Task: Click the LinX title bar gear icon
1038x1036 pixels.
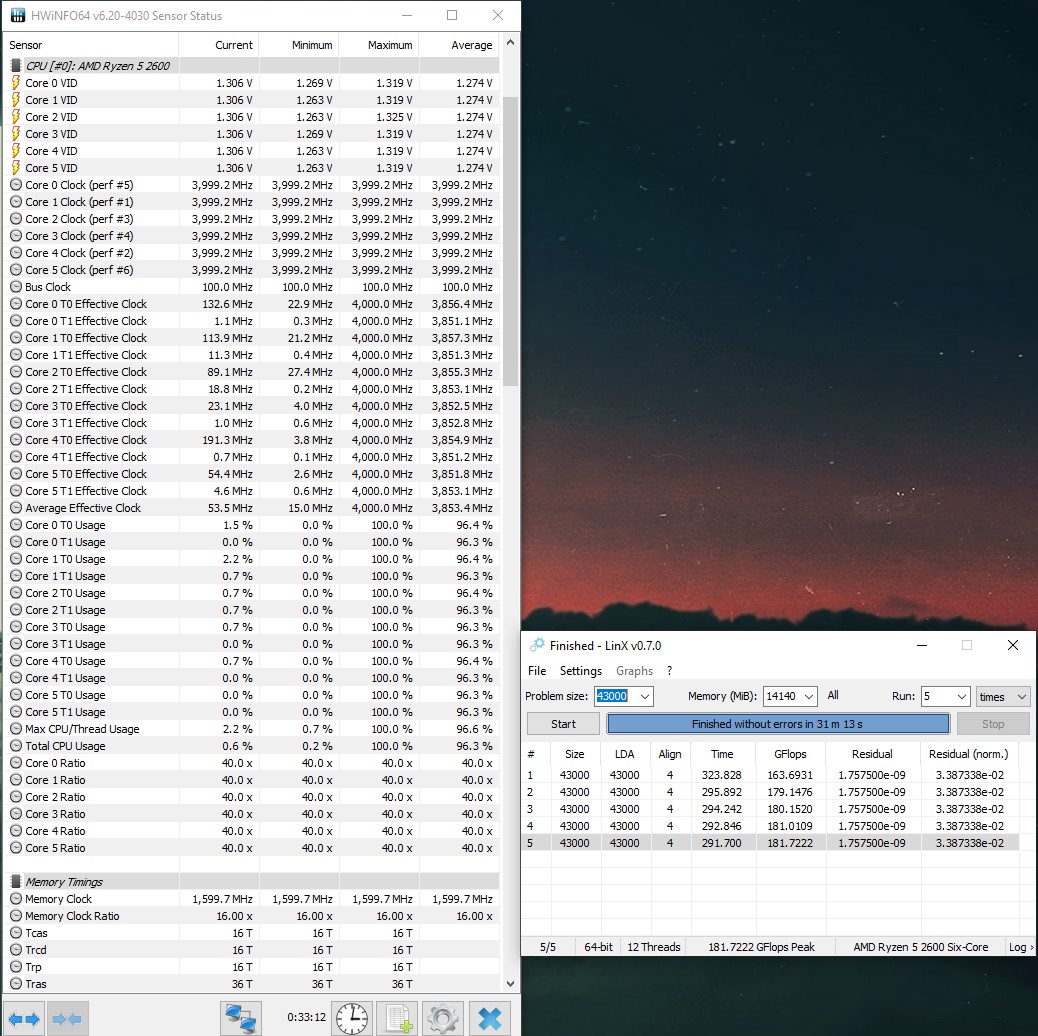Action: pyautogui.click(x=537, y=645)
